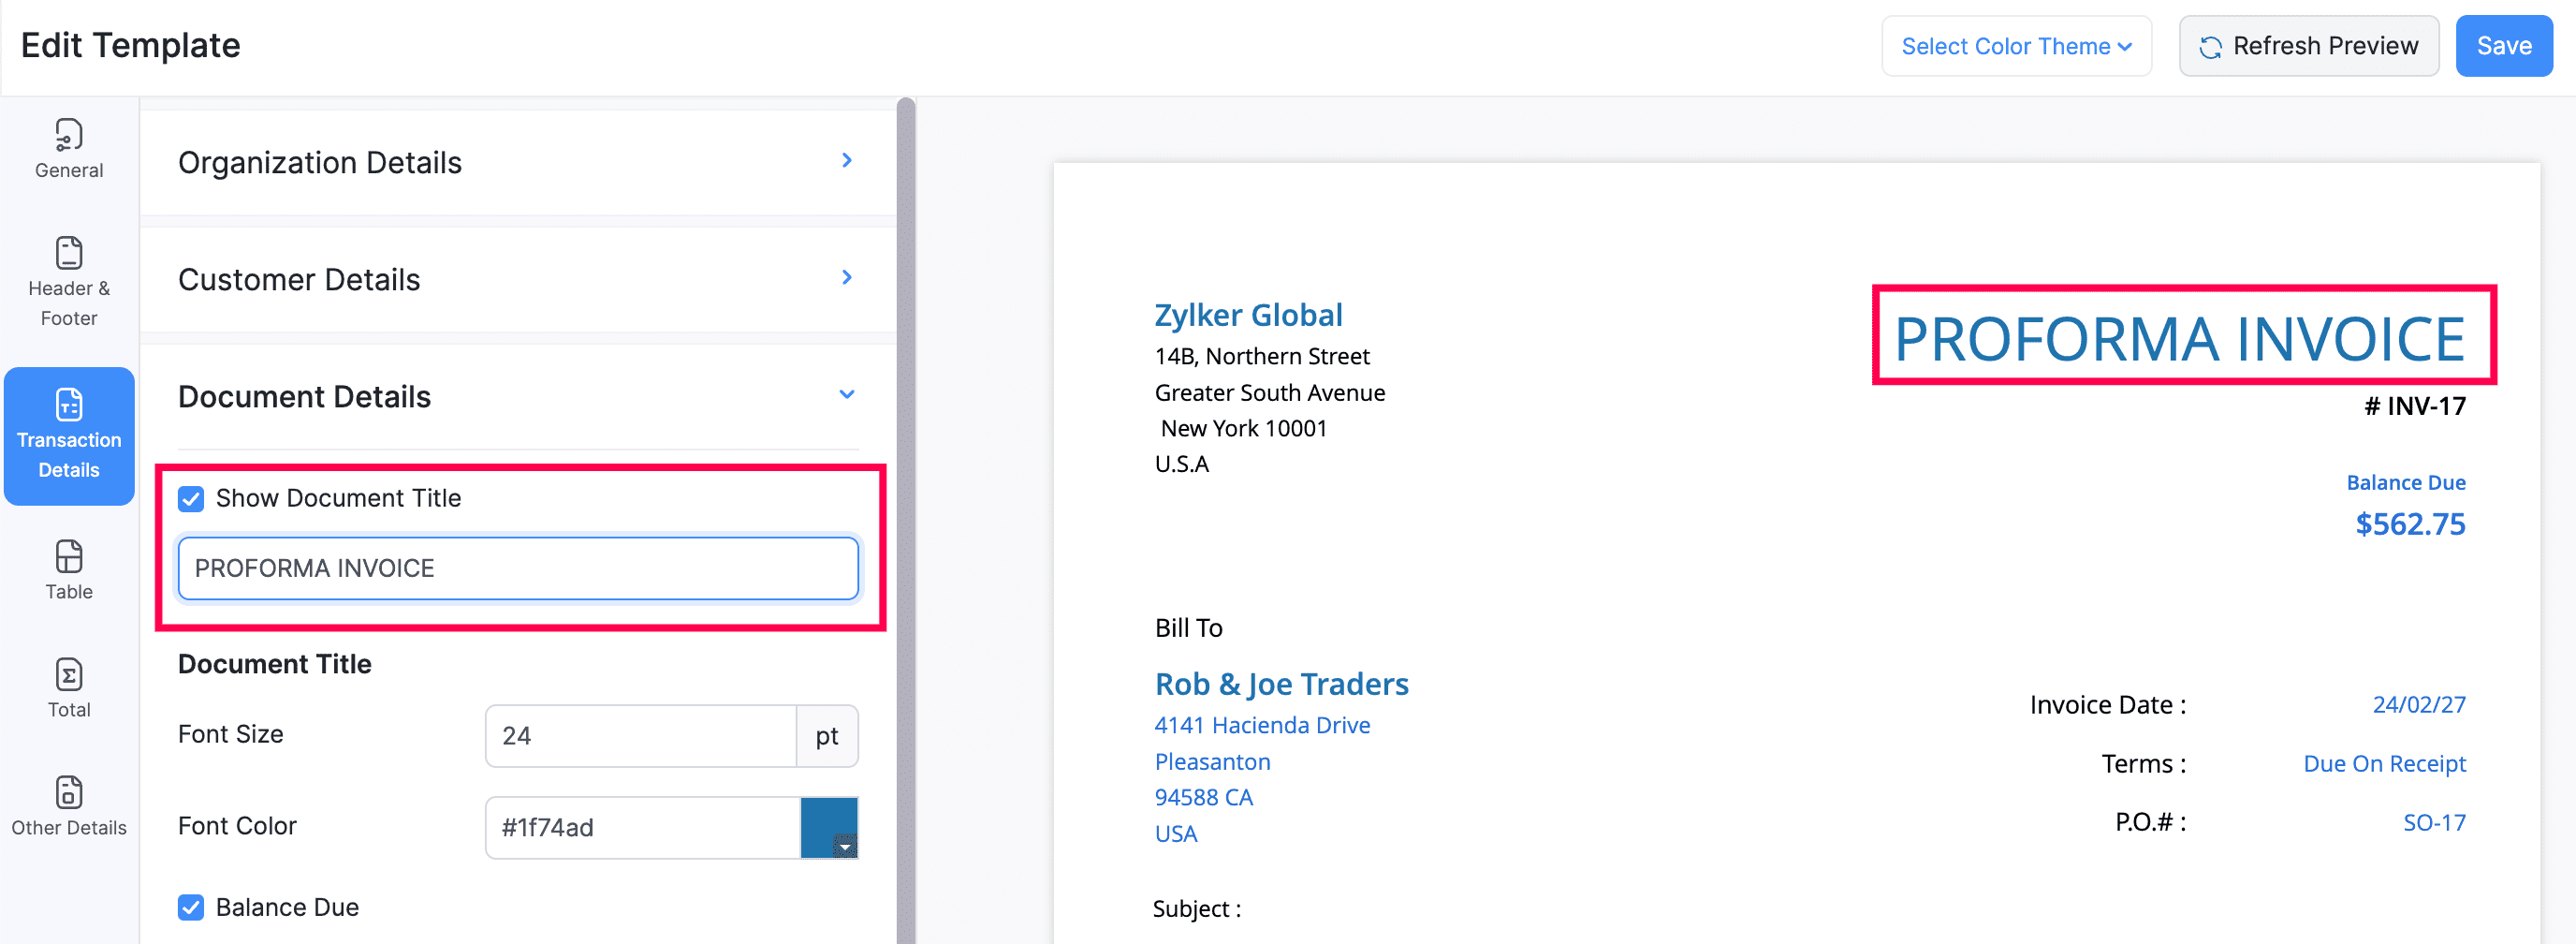The image size is (2576, 944).
Task: Select the Total section icon
Action: tap(68, 675)
